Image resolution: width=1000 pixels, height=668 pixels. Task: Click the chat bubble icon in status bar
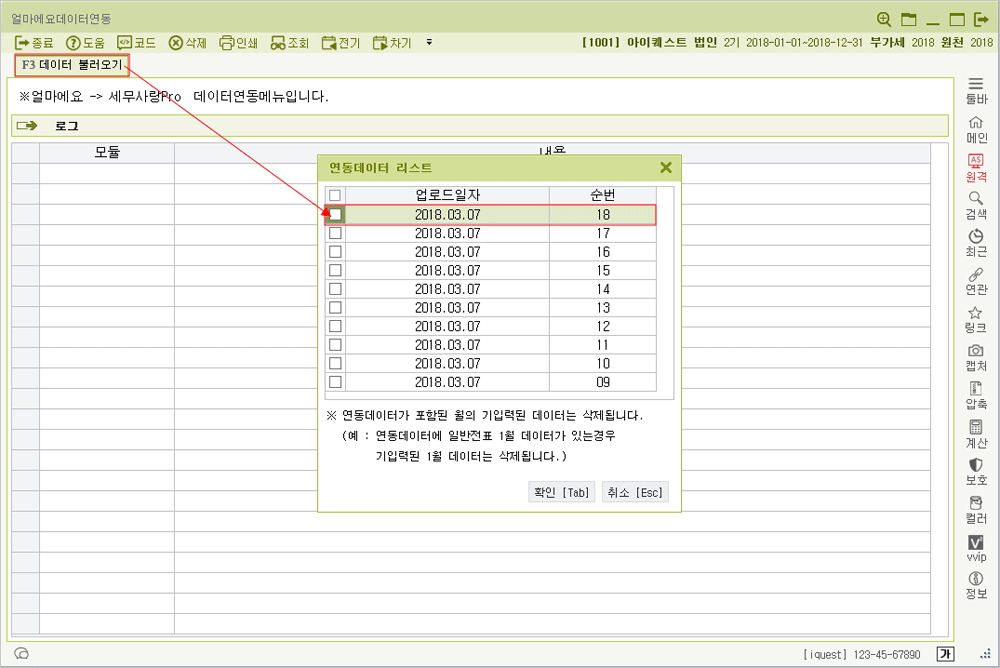[22, 654]
